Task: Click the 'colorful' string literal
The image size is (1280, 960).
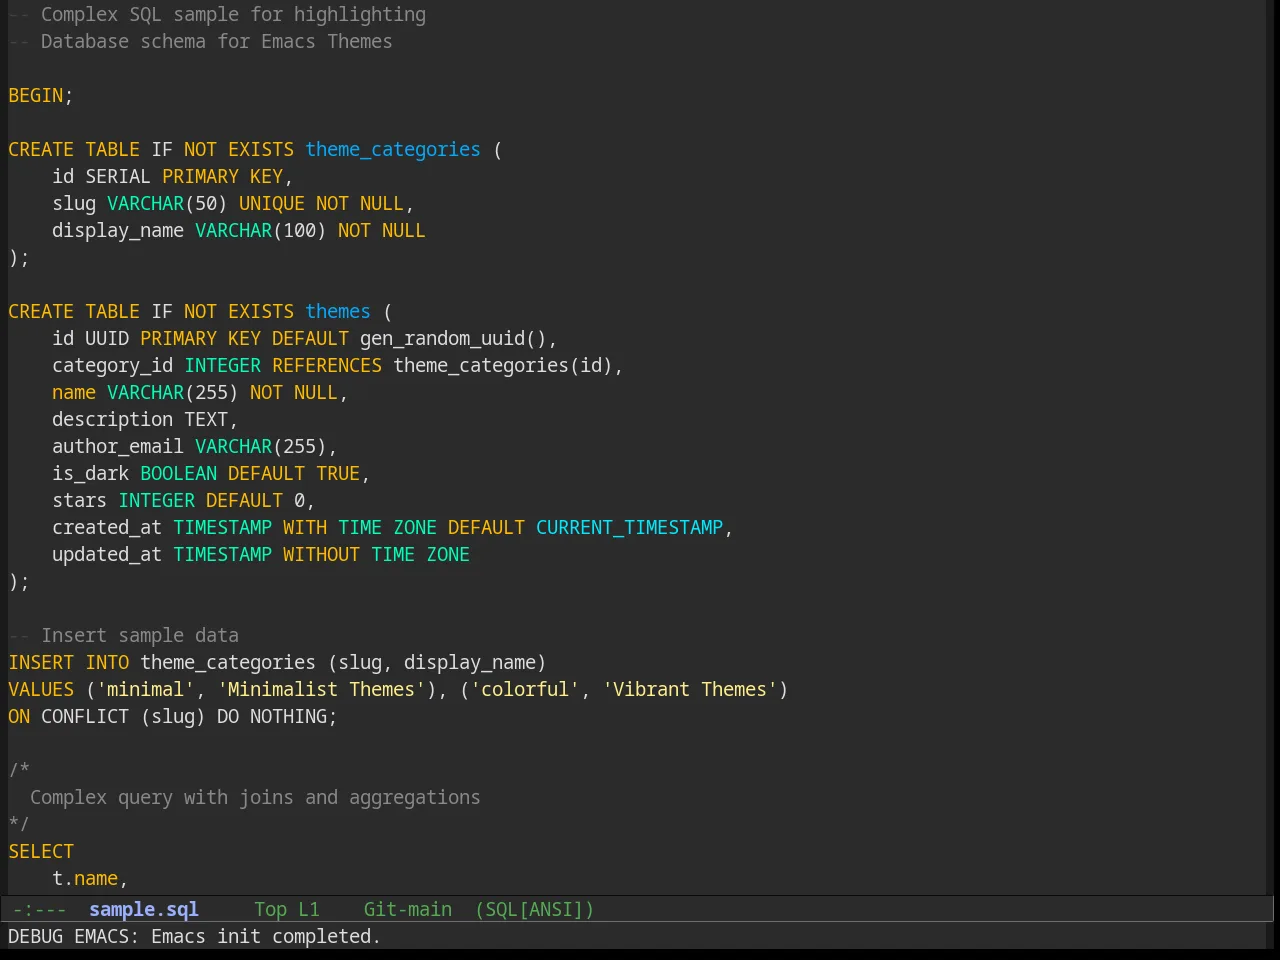Action: pyautogui.click(x=525, y=689)
